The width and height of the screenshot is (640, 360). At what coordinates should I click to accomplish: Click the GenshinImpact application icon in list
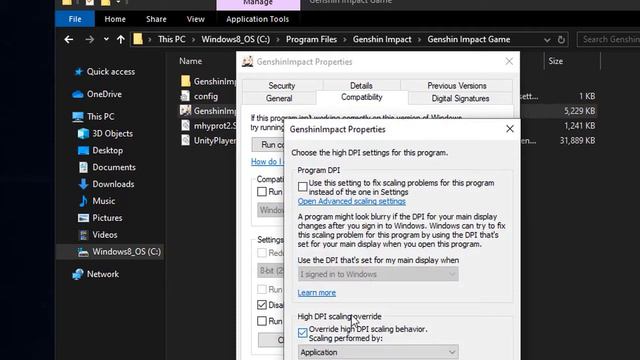tap(186, 111)
